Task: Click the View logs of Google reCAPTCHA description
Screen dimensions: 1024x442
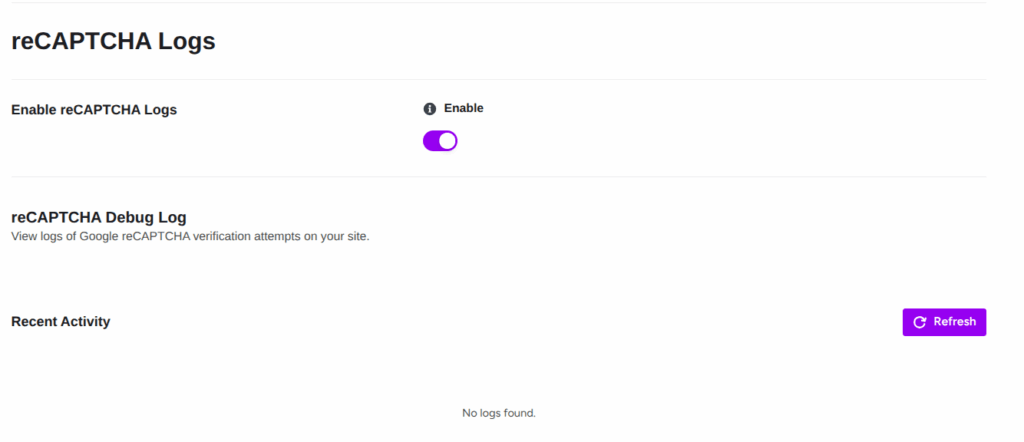Action: tap(191, 236)
